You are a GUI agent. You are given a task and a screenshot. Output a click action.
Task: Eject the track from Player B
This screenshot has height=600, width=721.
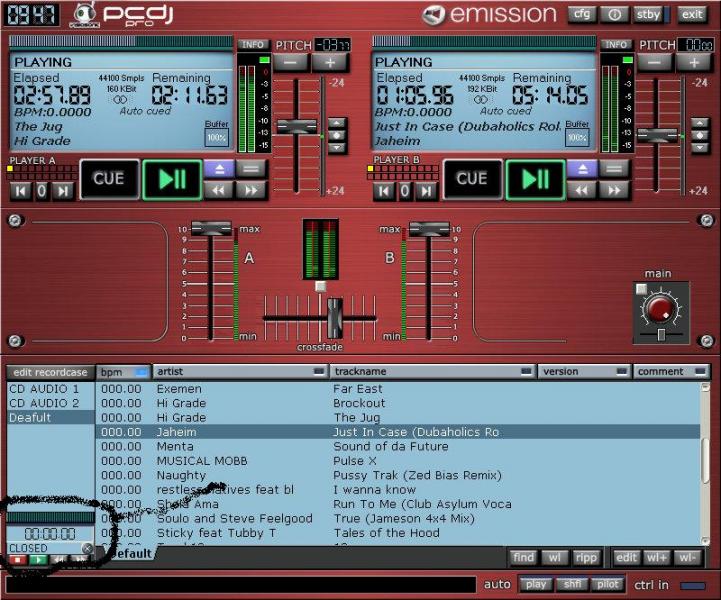tap(583, 169)
